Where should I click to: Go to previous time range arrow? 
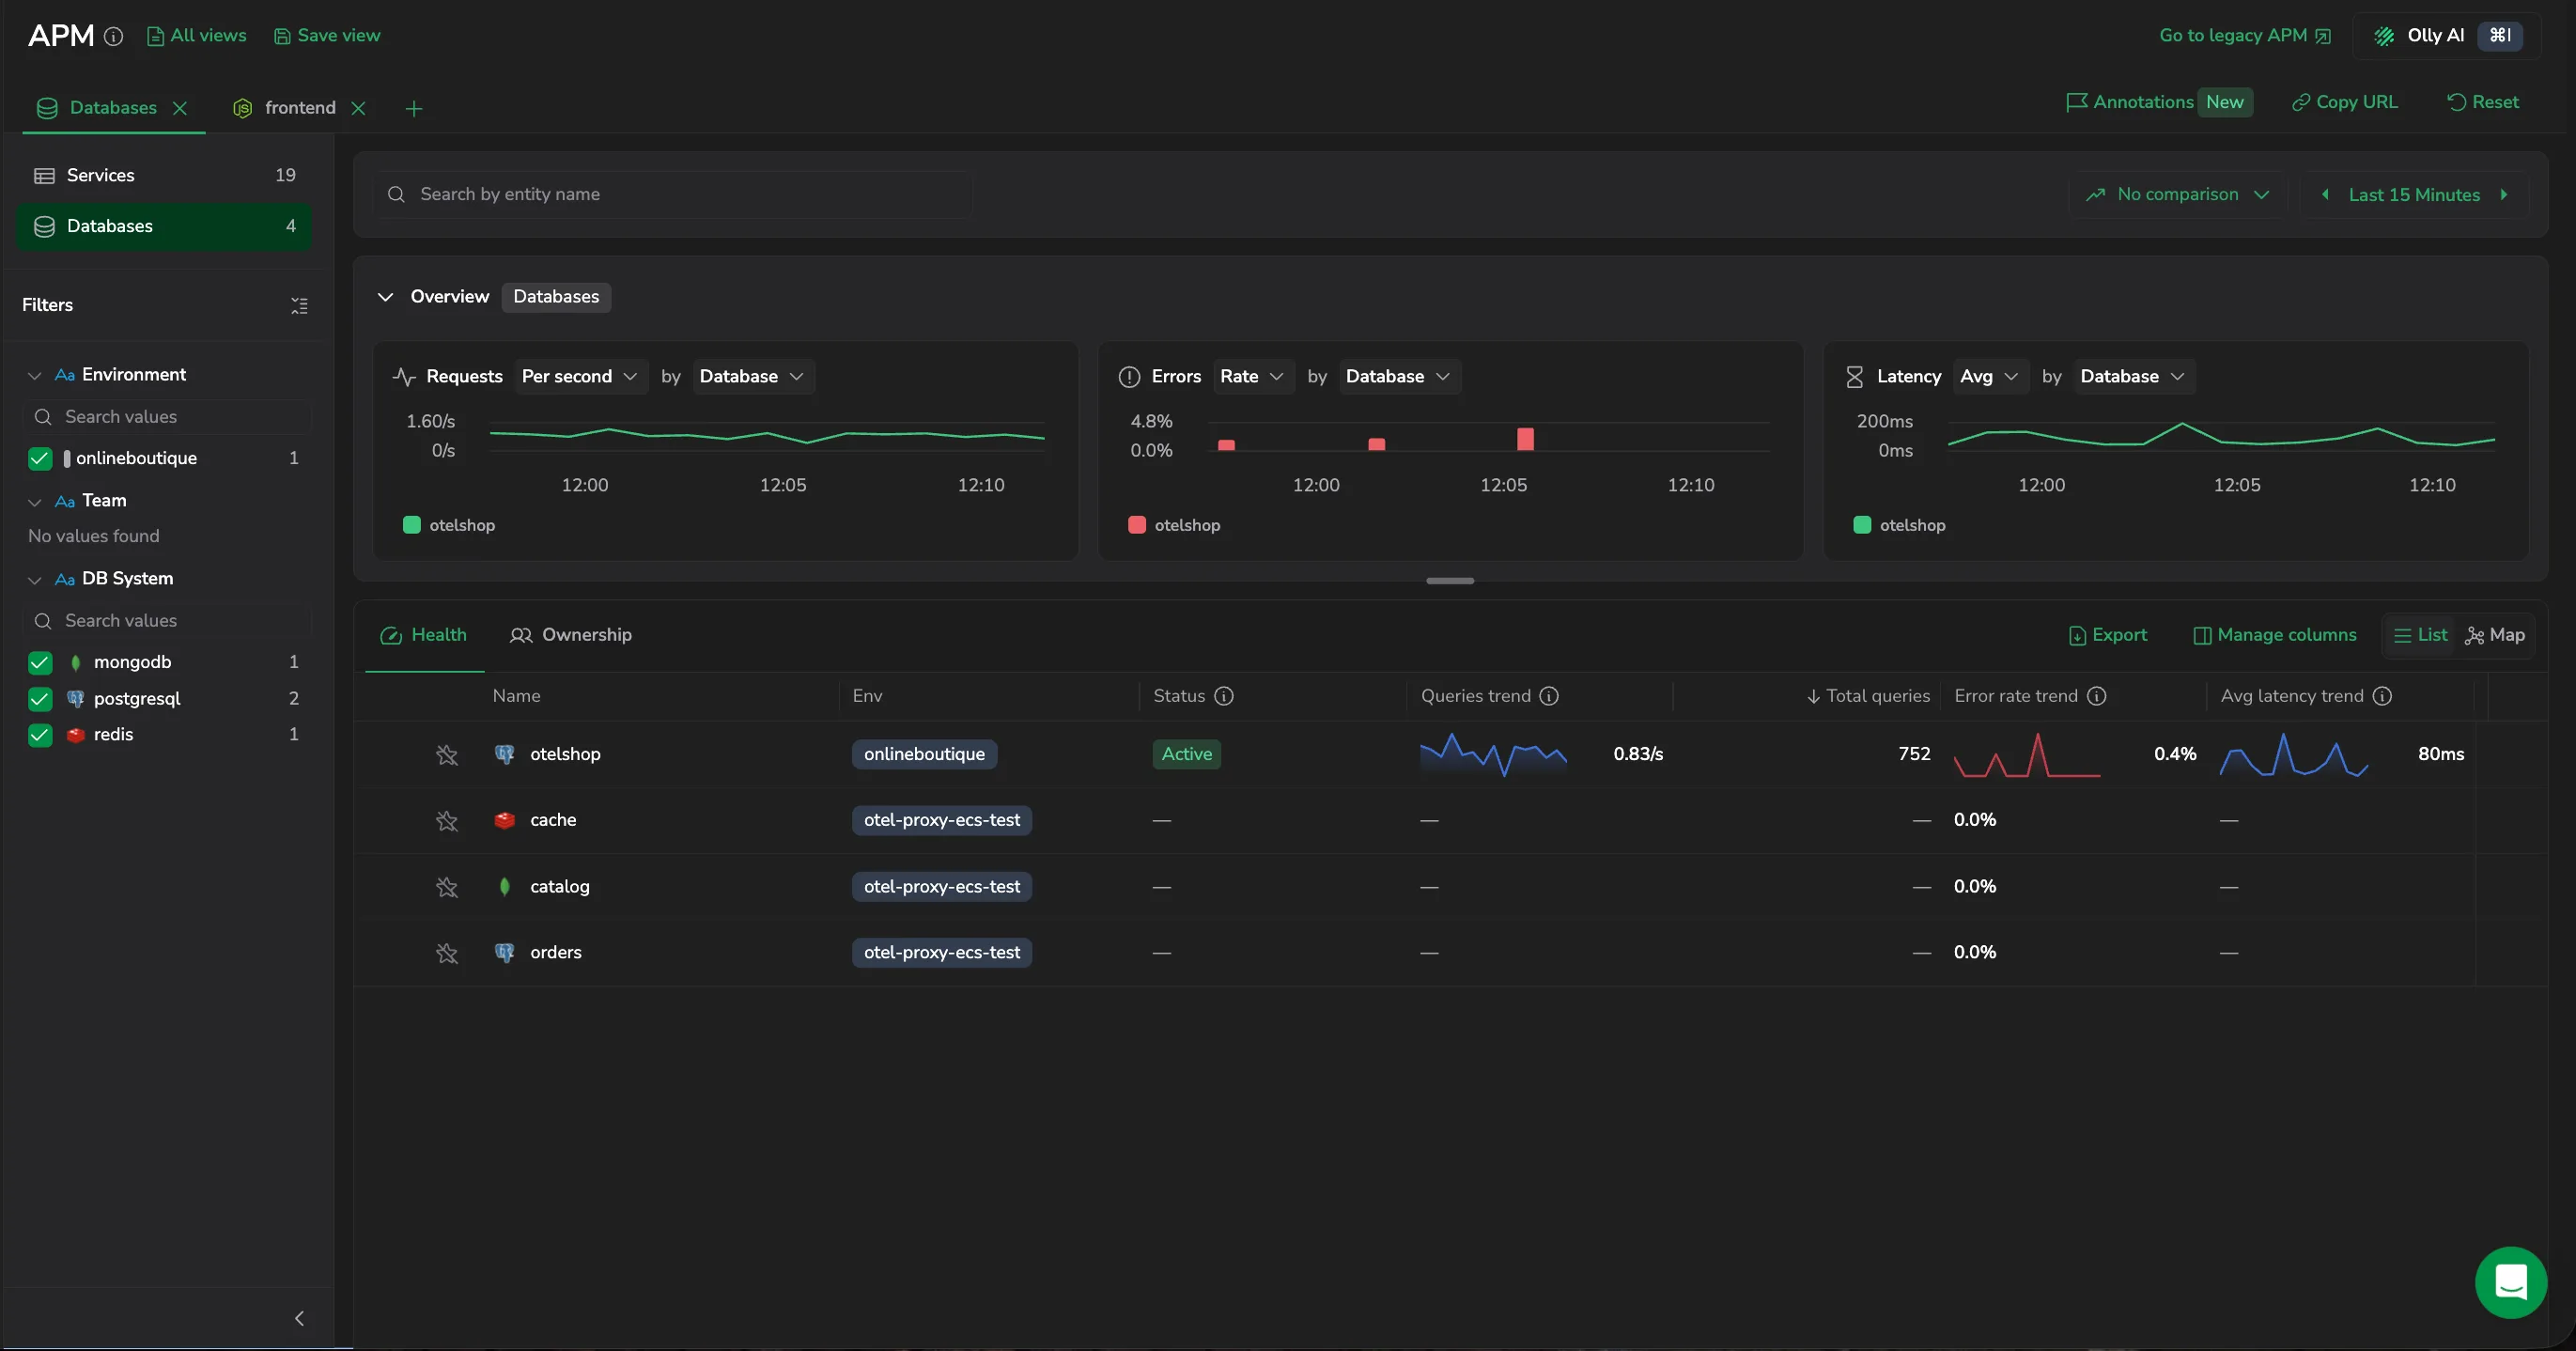click(2325, 194)
